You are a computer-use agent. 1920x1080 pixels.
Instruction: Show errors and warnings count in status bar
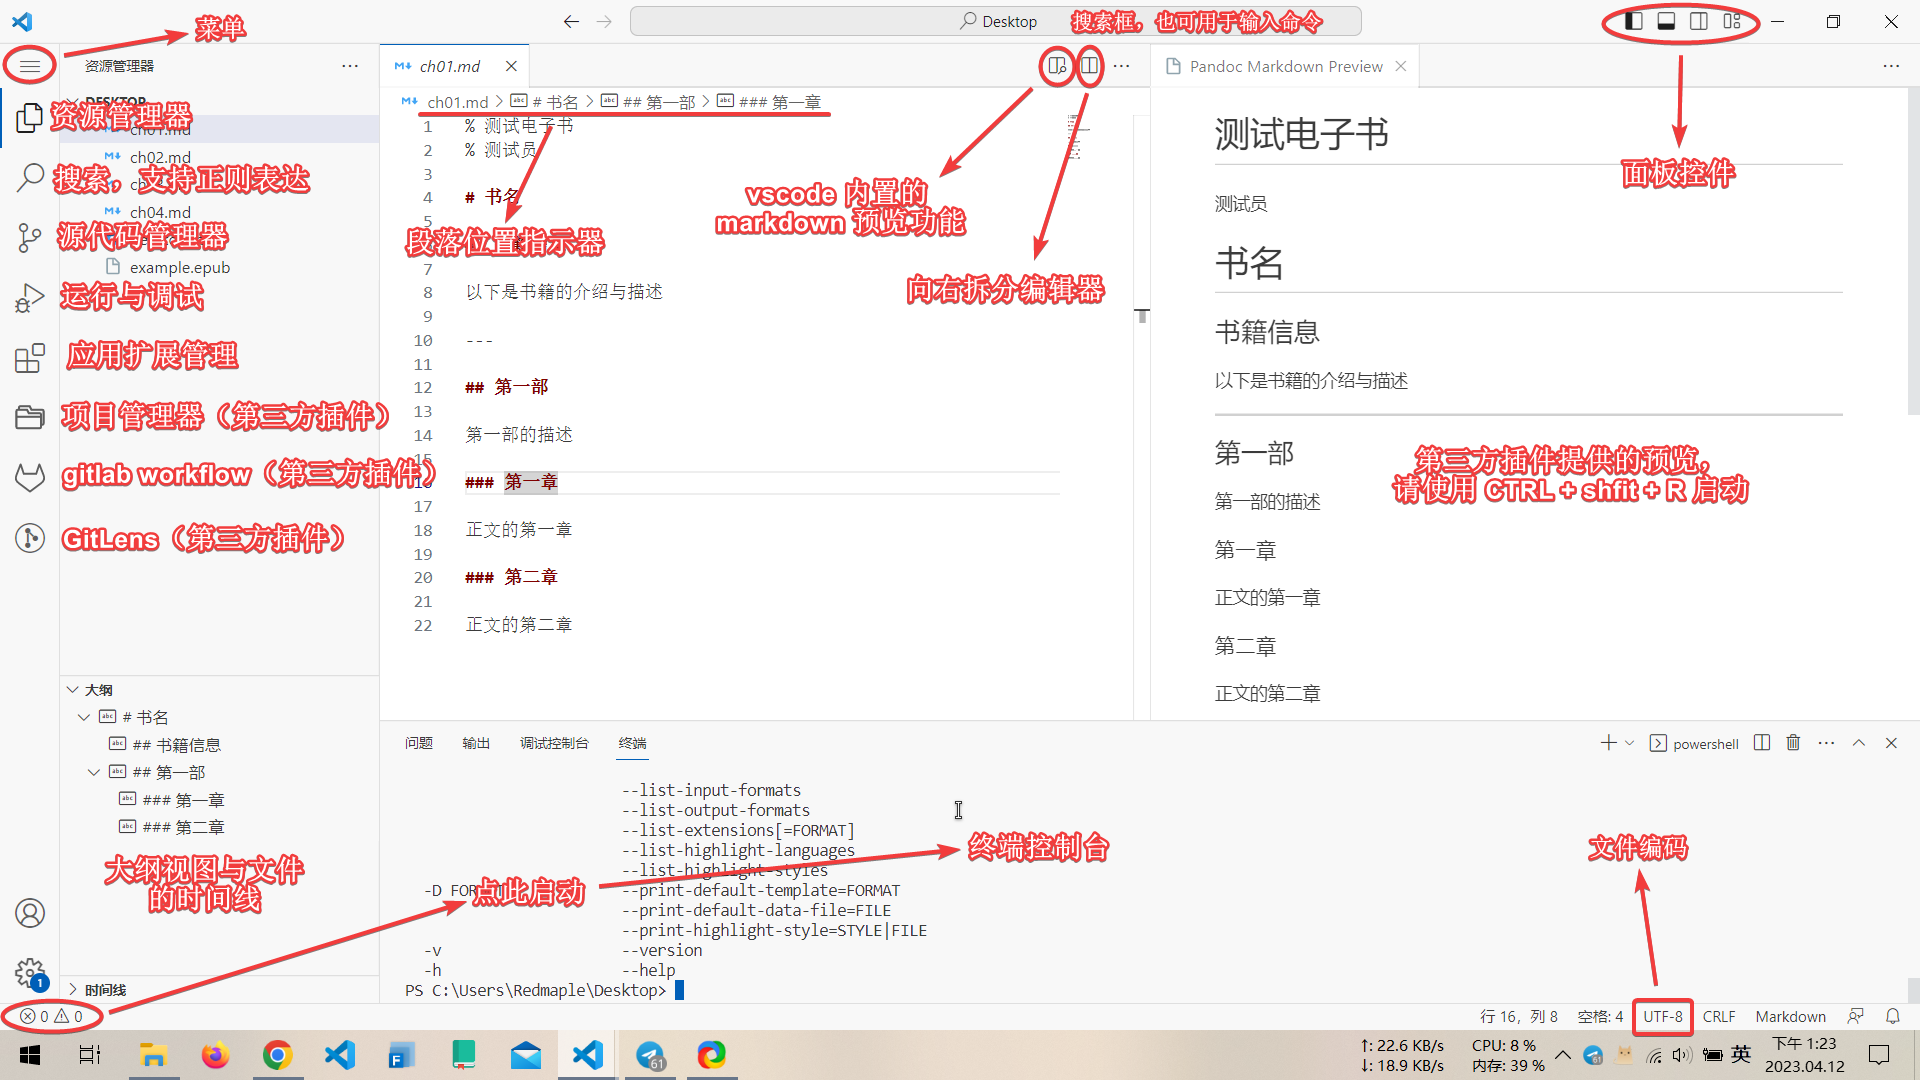[x=52, y=1016]
